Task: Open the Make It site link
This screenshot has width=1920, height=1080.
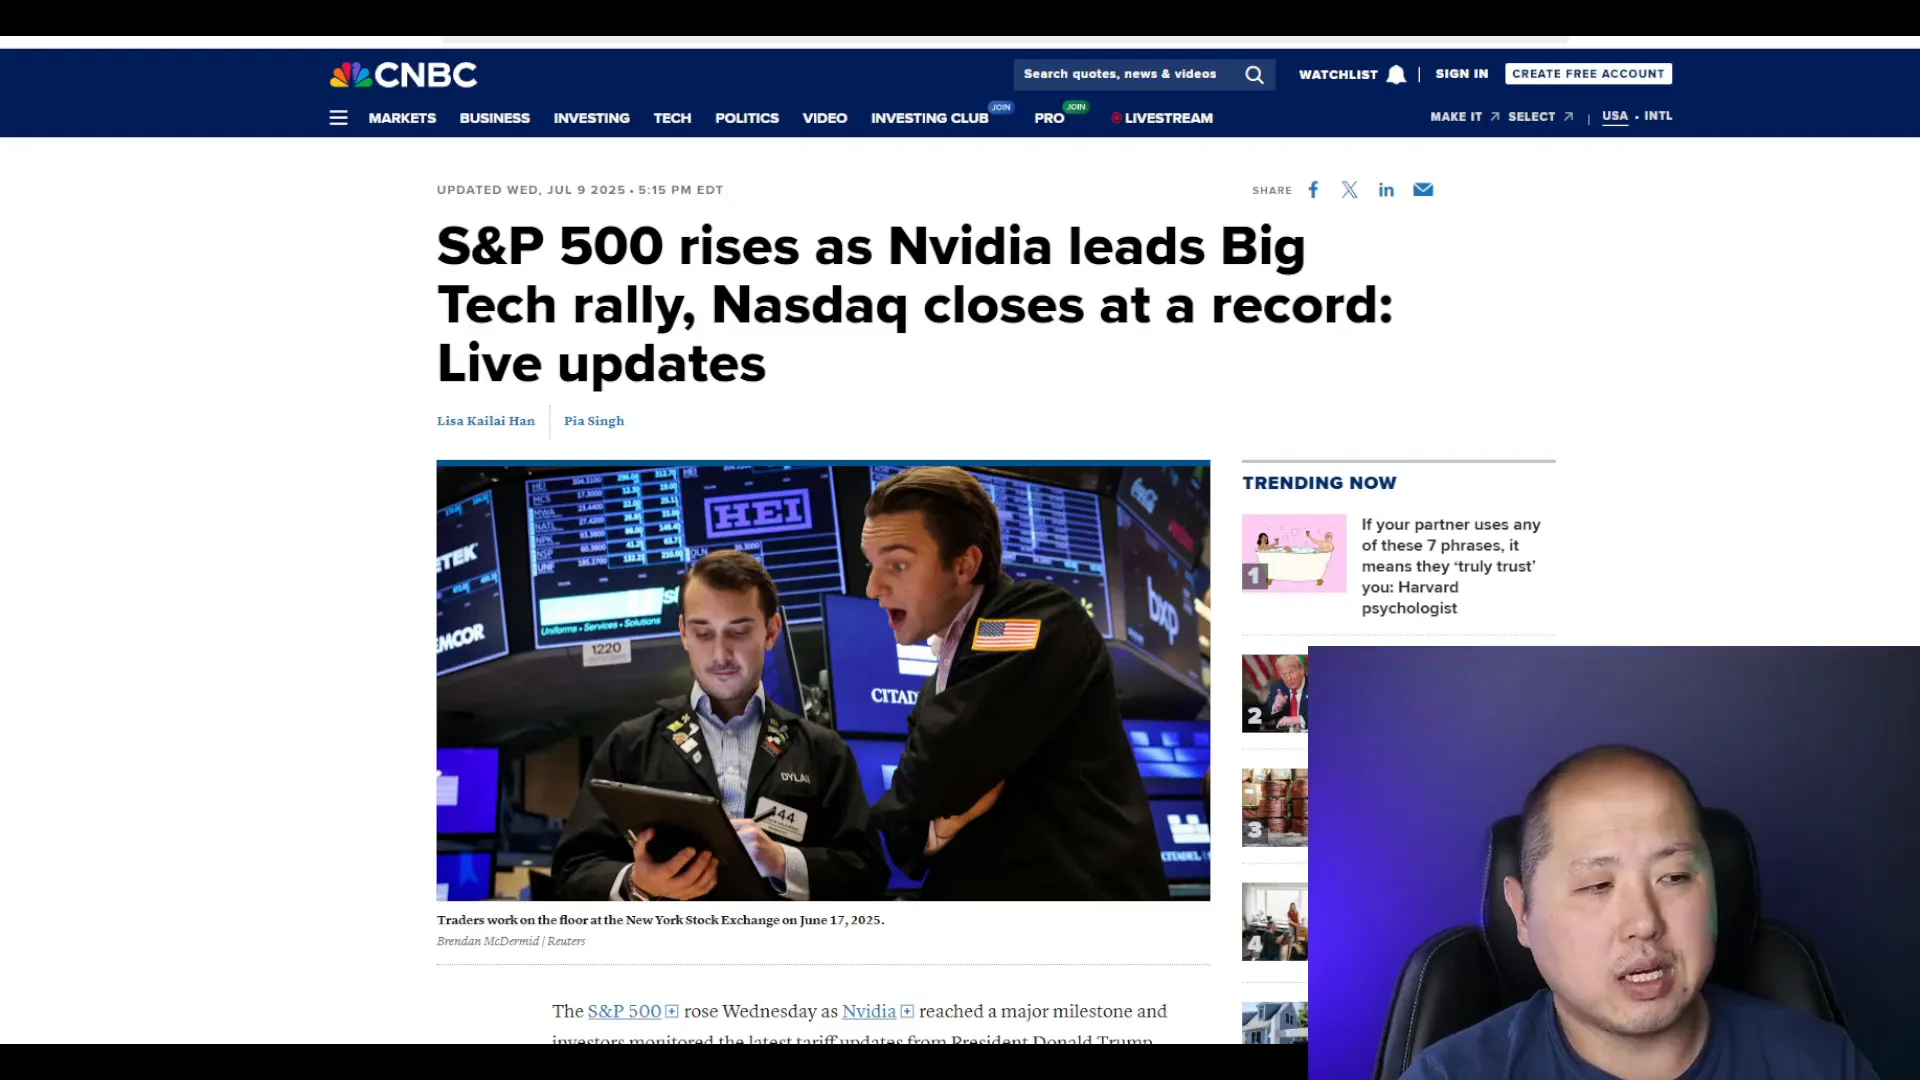Action: coord(1456,117)
